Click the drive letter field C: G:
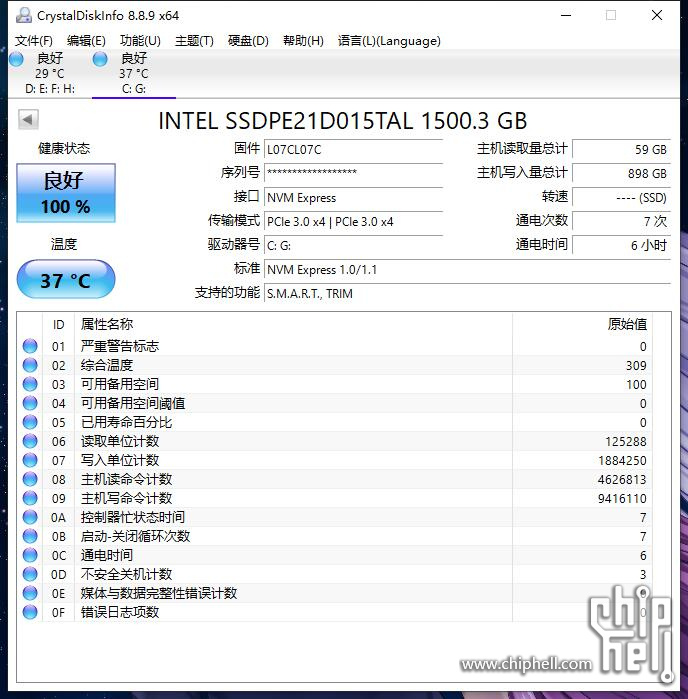 point(353,246)
